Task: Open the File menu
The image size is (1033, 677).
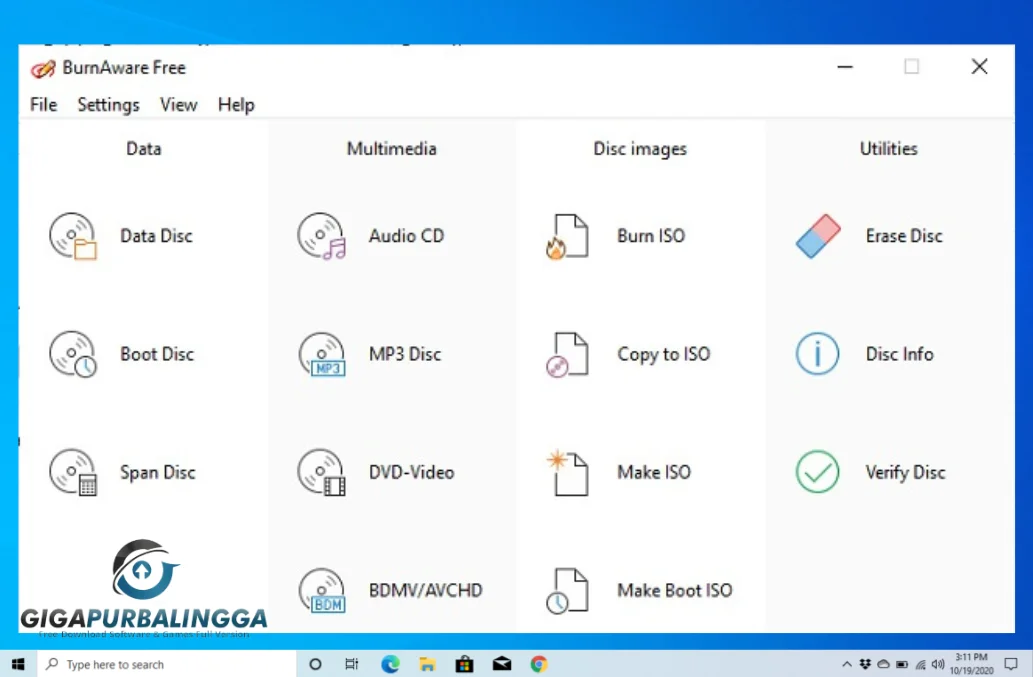Action: (x=43, y=104)
